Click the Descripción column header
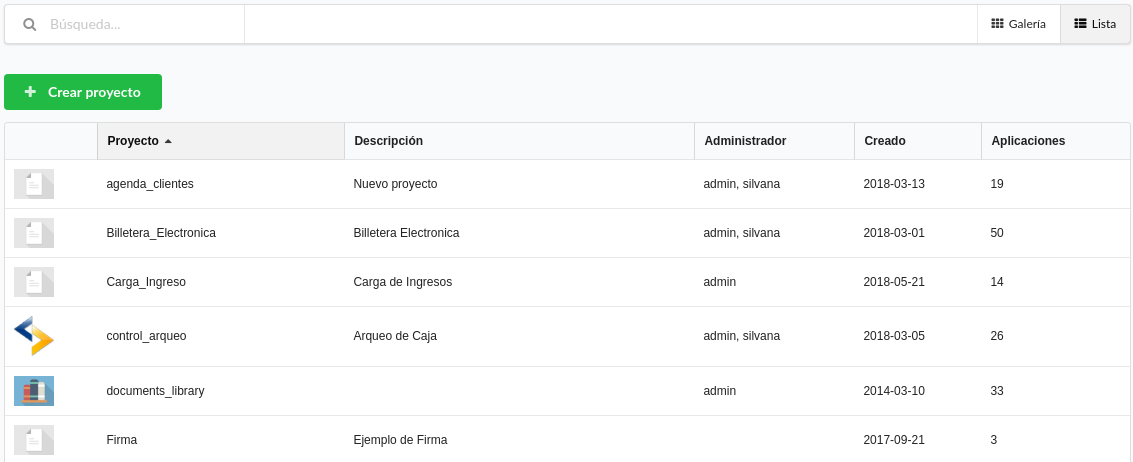The image size is (1133, 462). pos(520,141)
